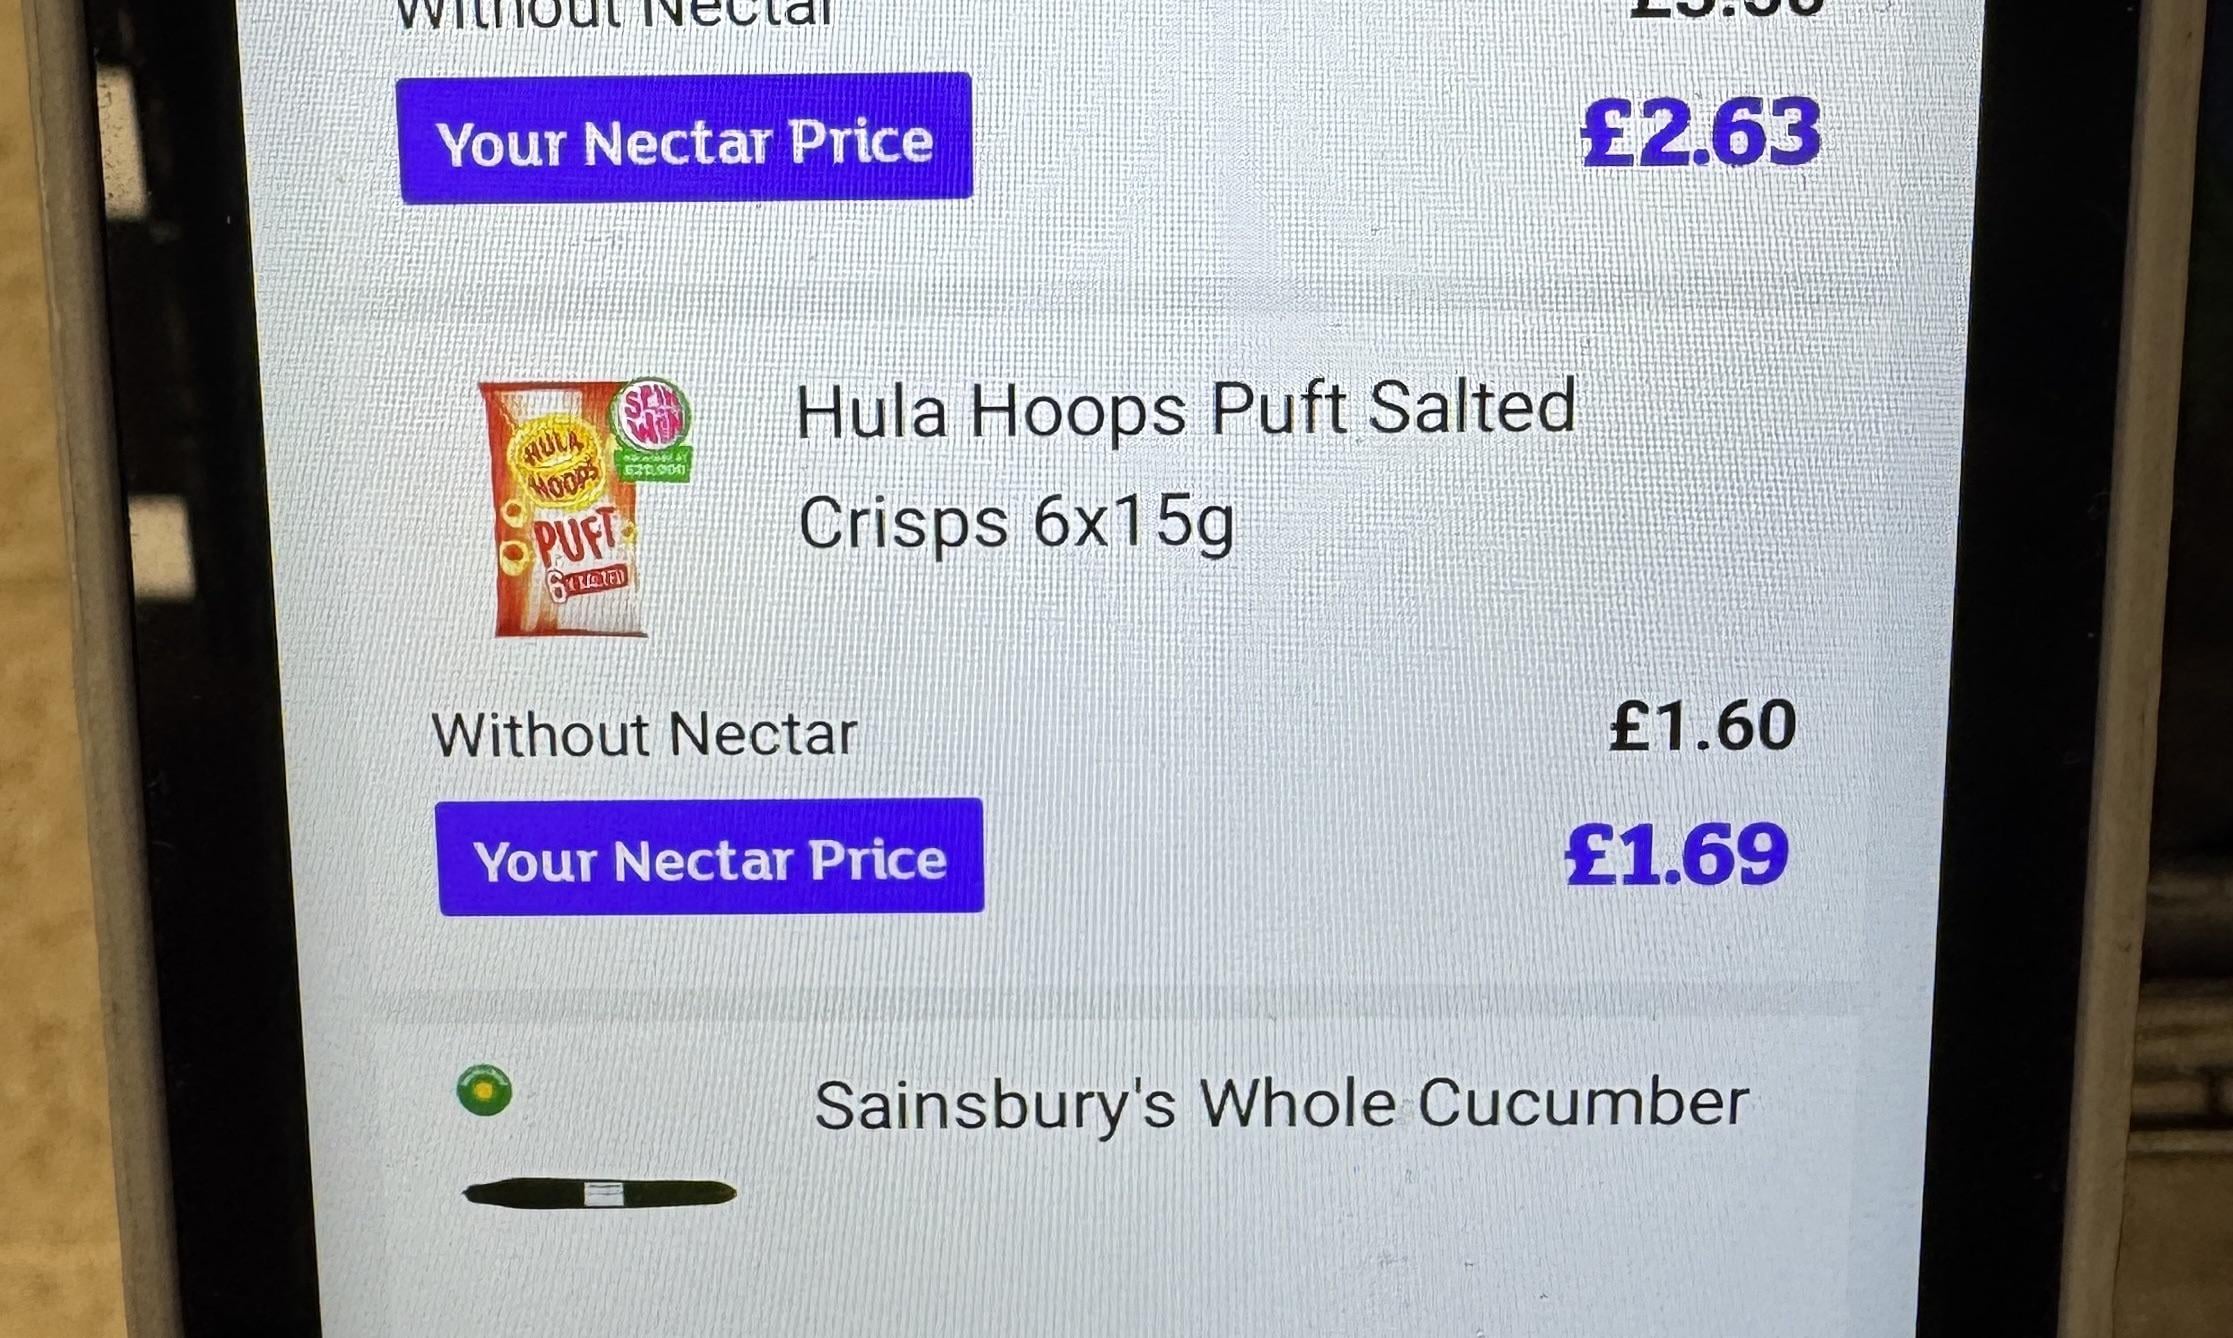Viewport: 2233px width, 1338px height.
Task: Tap the yellow Hula Hoops logo on pack
Action: coord(557,464)
